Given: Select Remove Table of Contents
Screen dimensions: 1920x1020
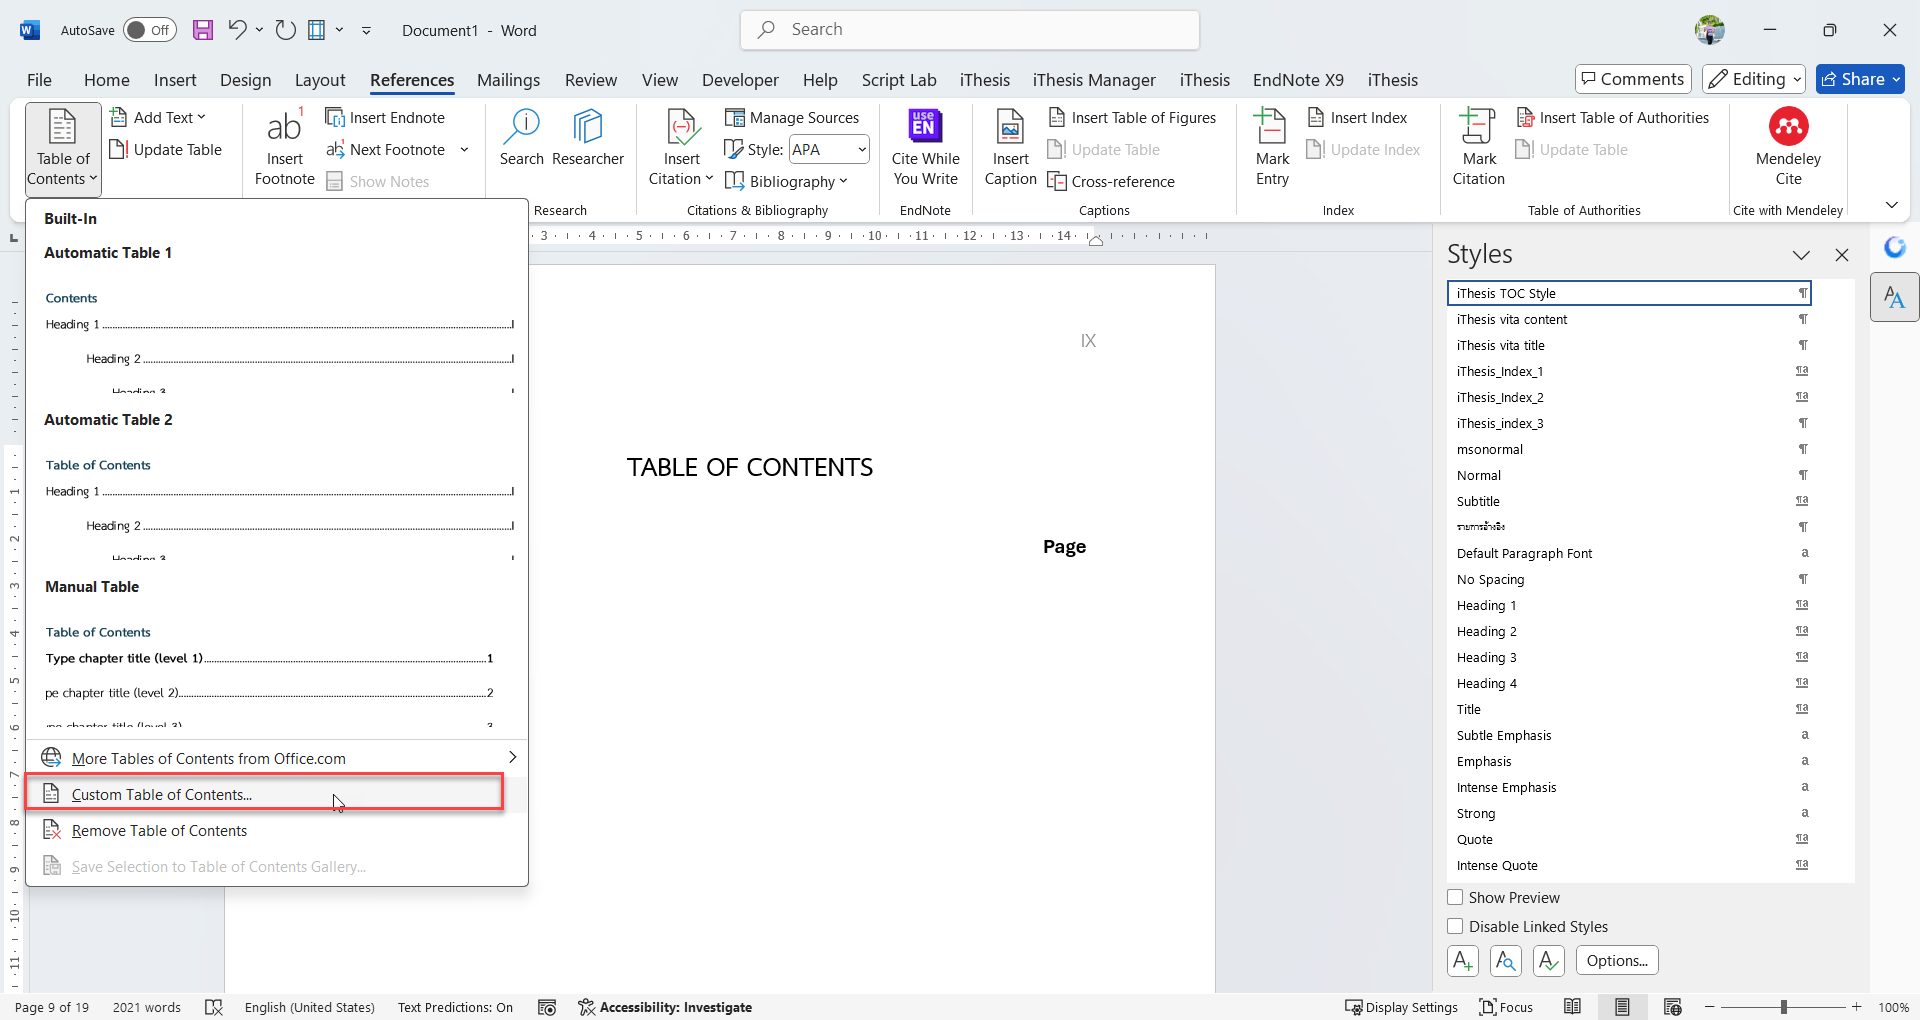Looking at the screenshot, I should pyautogui.click(x=277, y=830).
